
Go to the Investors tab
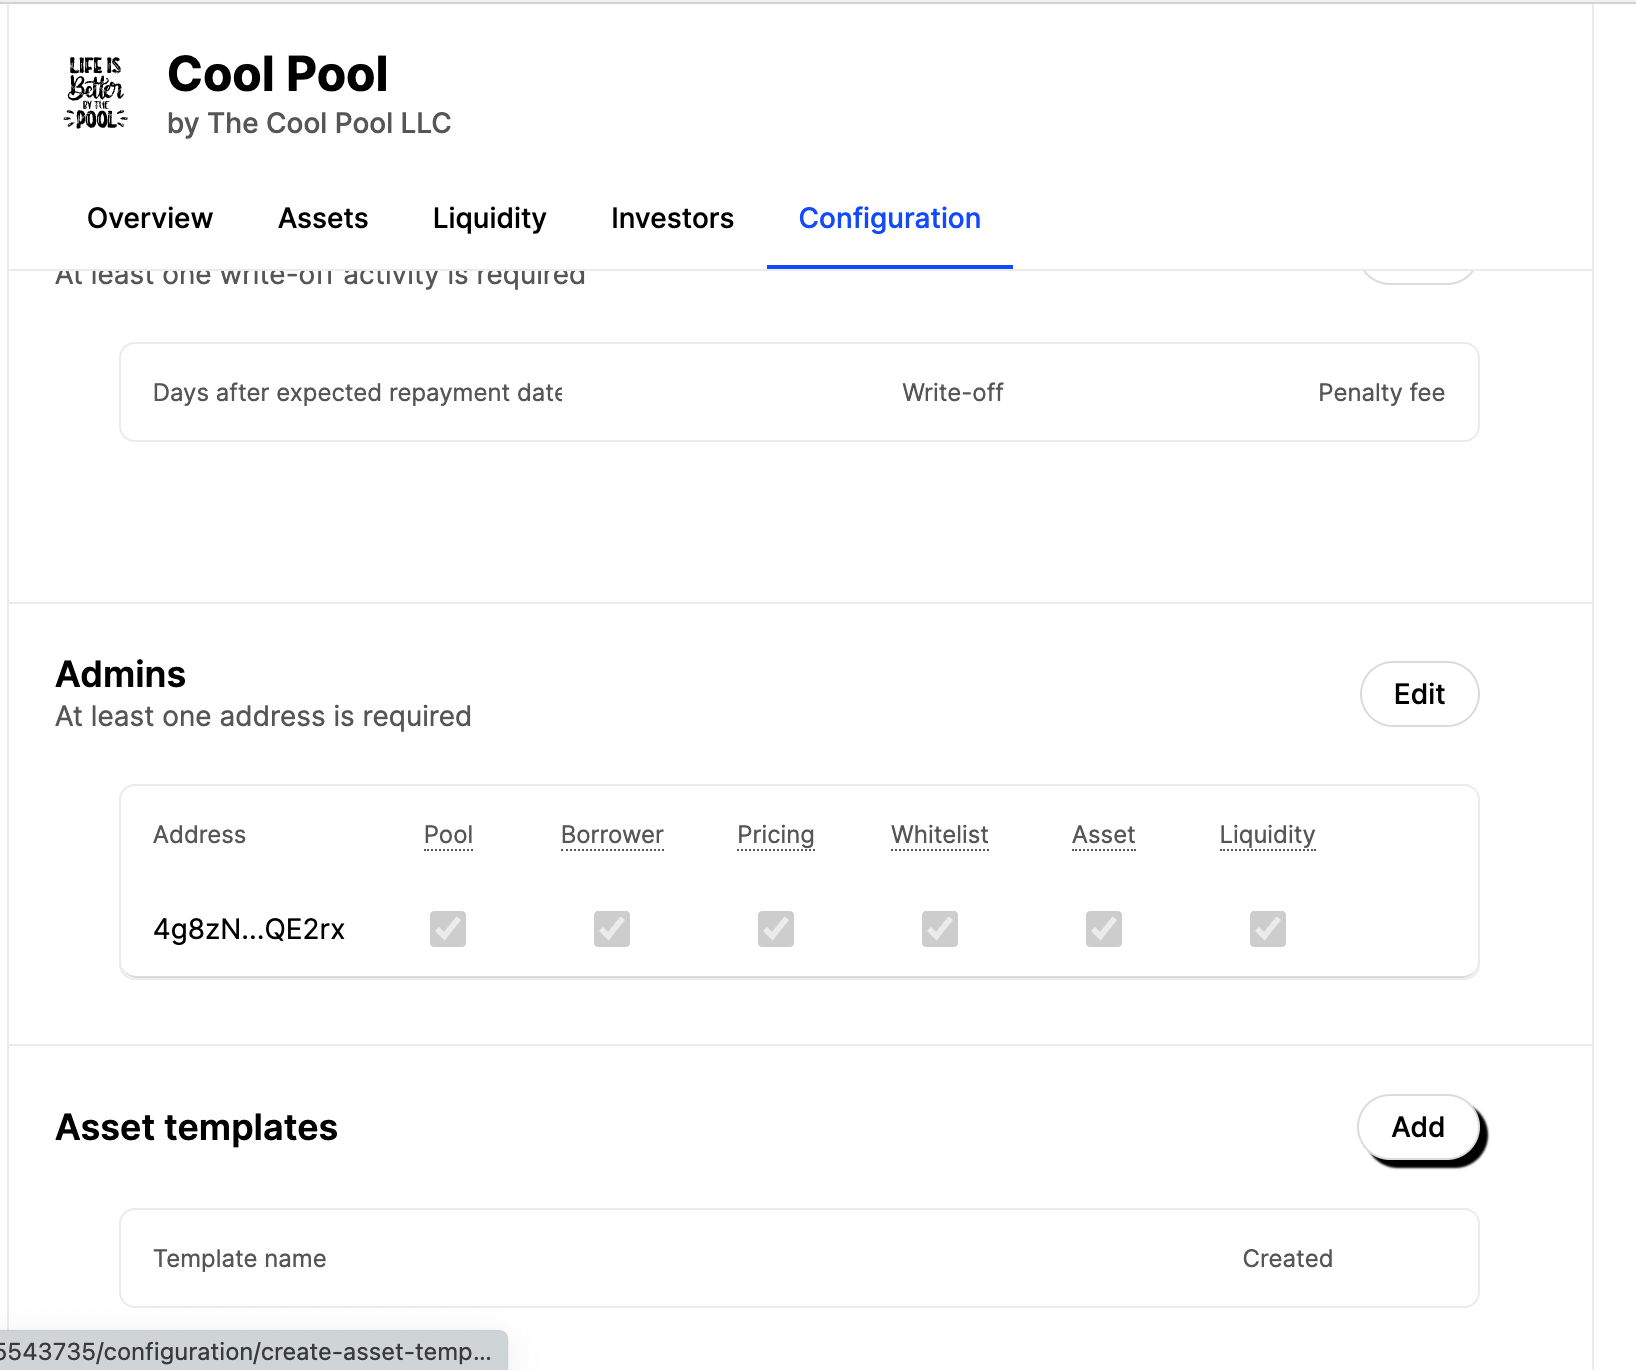tap(672, 218)
